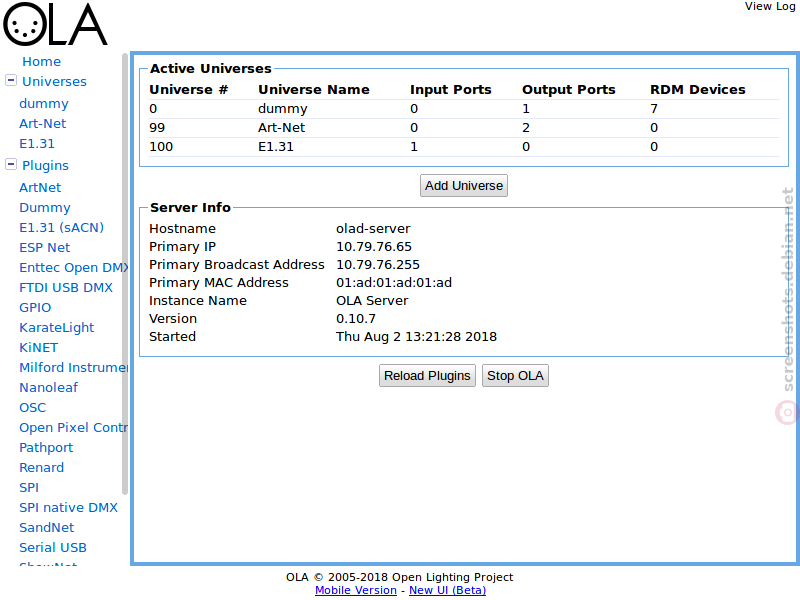The image size is (800, 600).
Task: Open the SPI plugin
Action: pos(29,488)
